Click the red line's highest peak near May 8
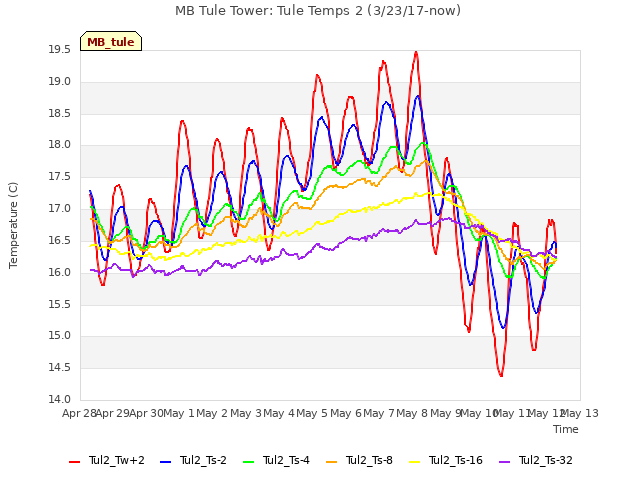Viewport: 640px width, 480px height. coord(416,52)
